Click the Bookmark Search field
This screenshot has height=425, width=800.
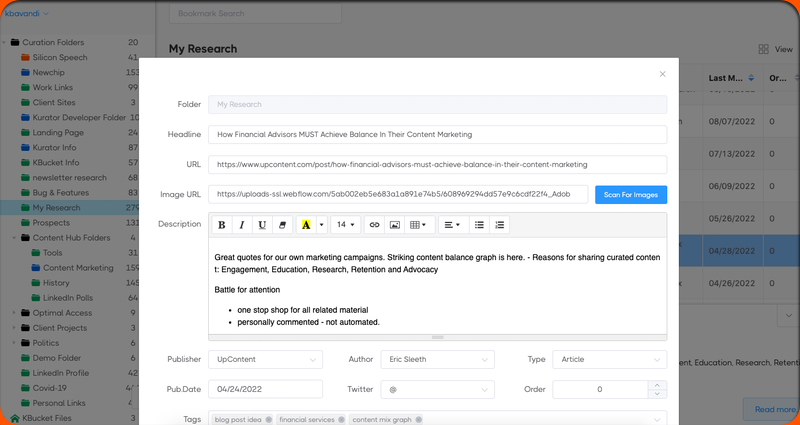[x=255, y=14]
